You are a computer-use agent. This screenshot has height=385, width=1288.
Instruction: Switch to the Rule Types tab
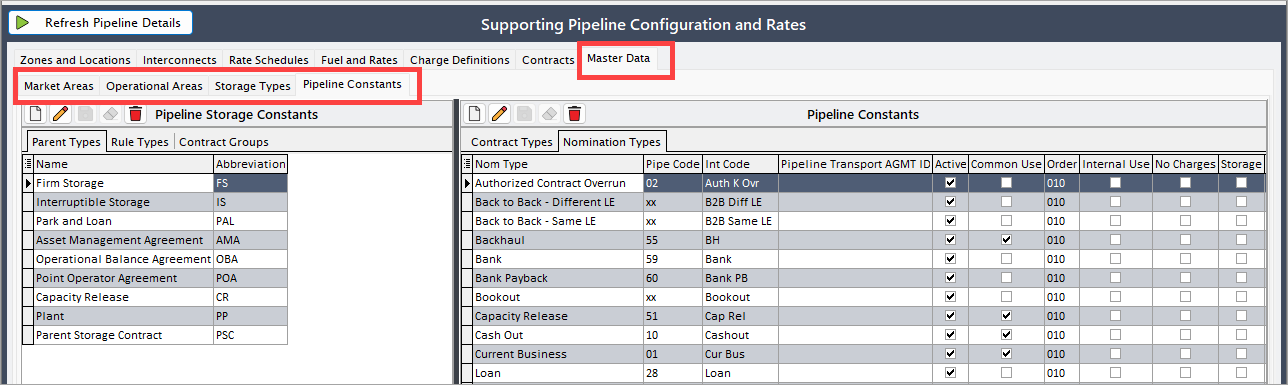point(140,142)
